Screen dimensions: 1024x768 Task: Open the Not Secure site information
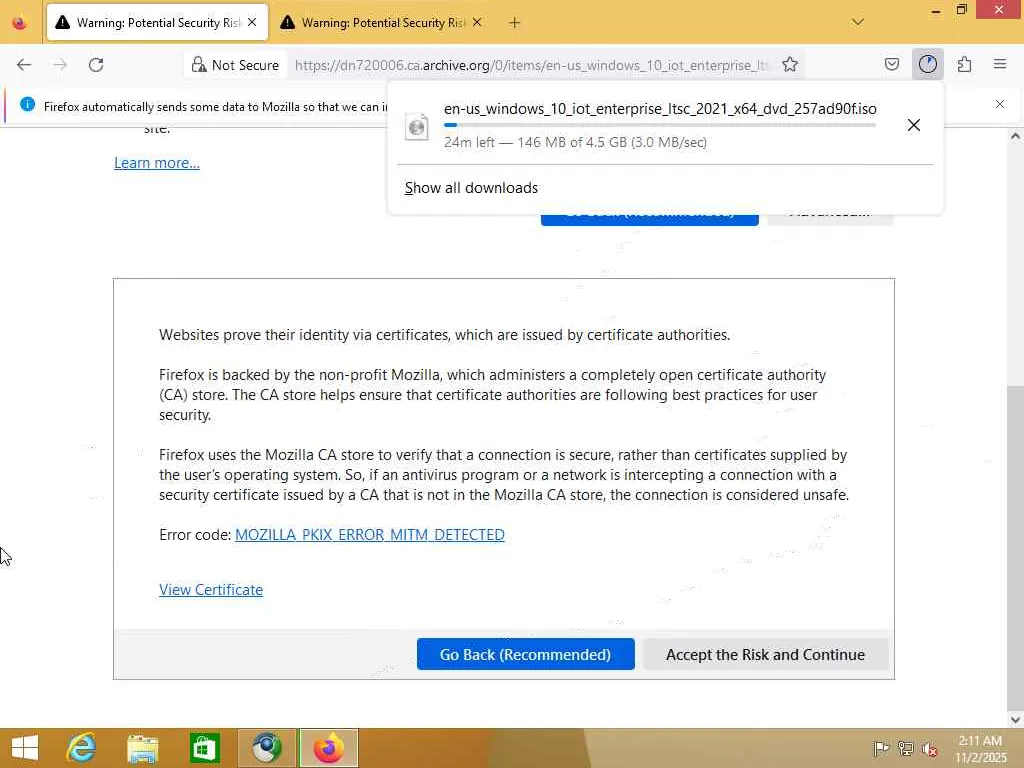pos(235,65)
